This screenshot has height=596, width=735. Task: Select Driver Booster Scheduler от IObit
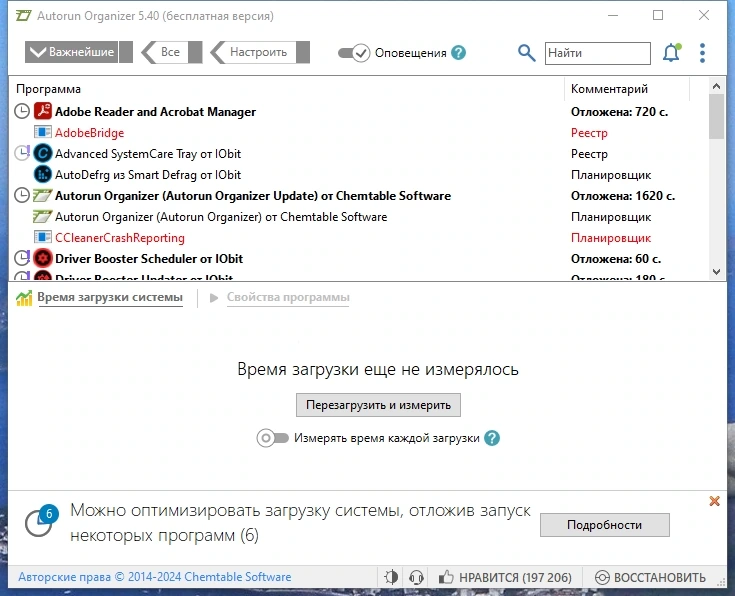pyautogui.click(x=149, y=259)
